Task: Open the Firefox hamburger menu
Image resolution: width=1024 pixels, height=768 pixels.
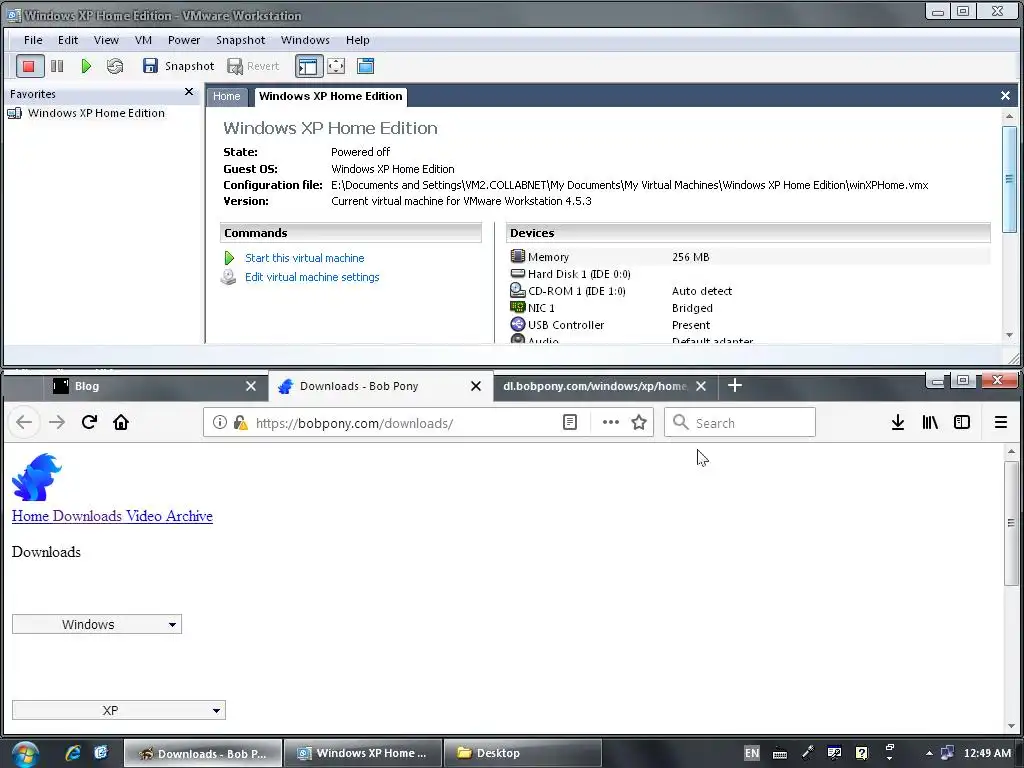Action: pyautogui.click(x=1000, y=423)
